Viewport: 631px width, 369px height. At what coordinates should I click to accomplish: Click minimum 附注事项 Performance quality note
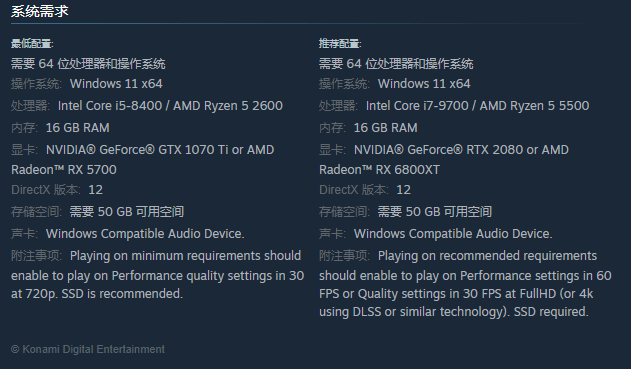[157, 275]
